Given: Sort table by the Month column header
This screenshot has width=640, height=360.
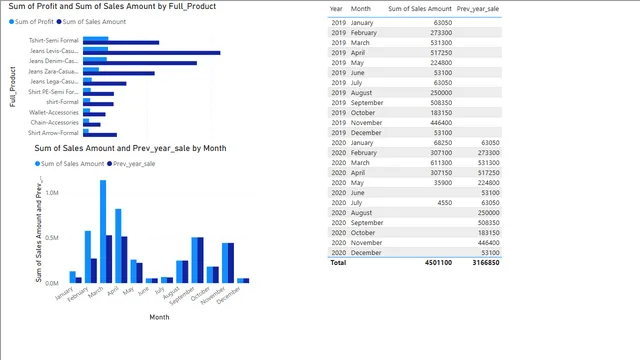Looking at the screenshot, I should (x=361, y=9).
